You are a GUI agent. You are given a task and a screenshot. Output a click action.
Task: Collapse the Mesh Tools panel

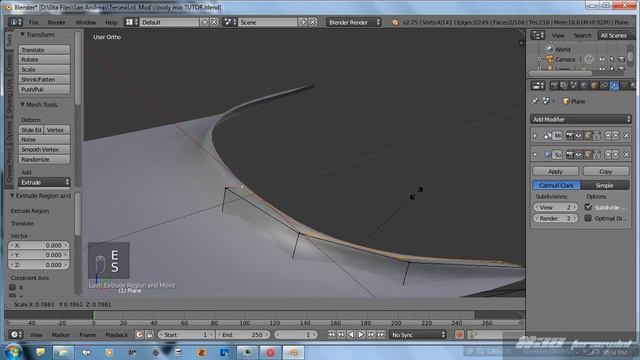[x=22, y=104]
